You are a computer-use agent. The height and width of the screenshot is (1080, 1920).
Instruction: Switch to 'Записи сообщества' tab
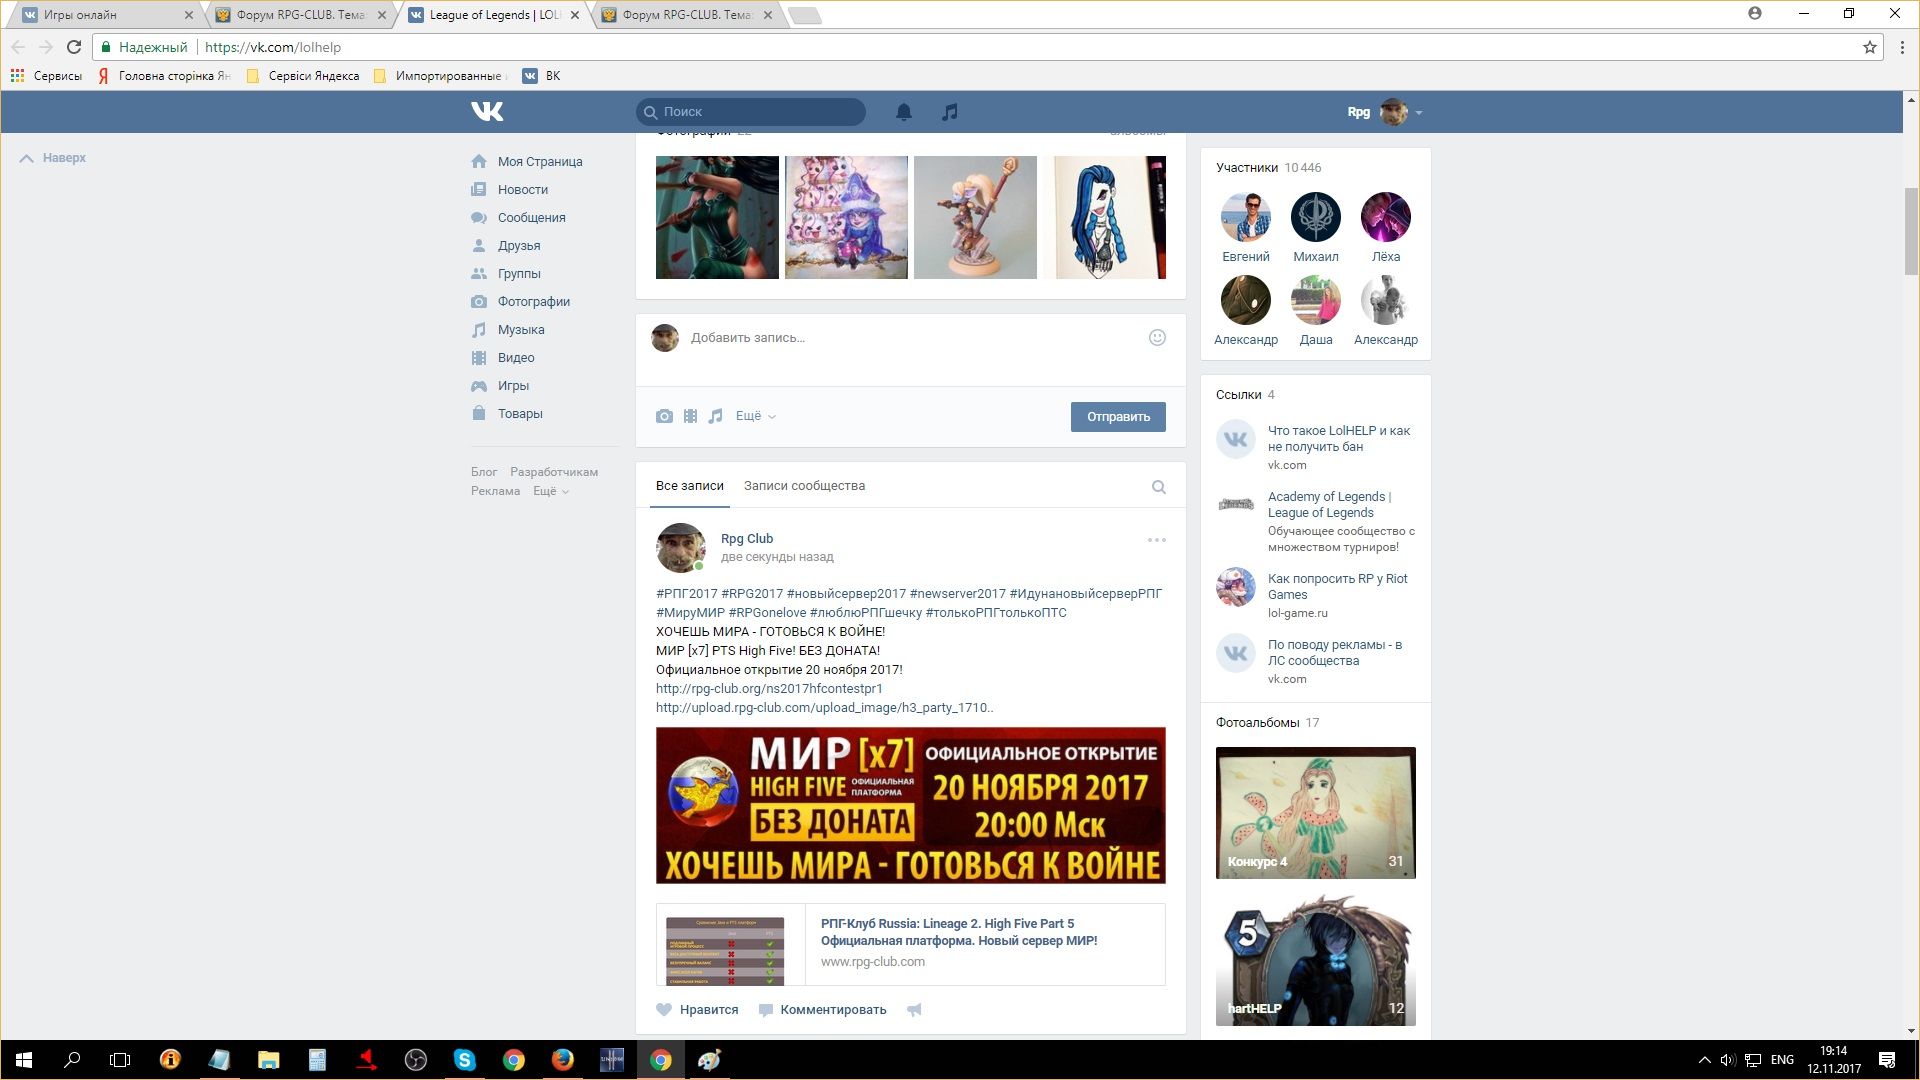coord(804,486)
